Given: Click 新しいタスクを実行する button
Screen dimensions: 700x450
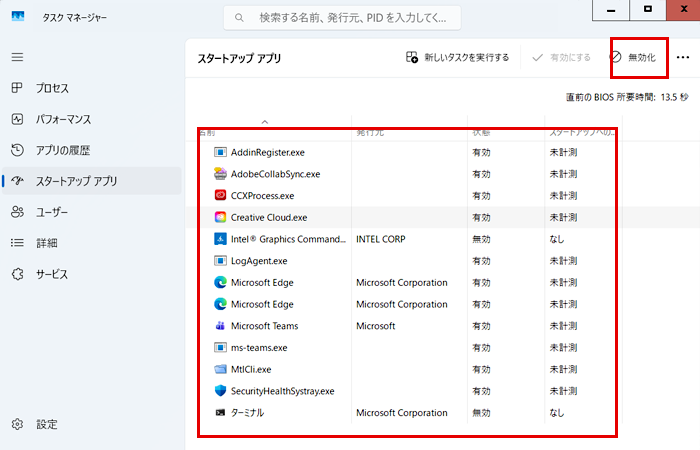Looking at the screenshot, I should tap(457, 57).
